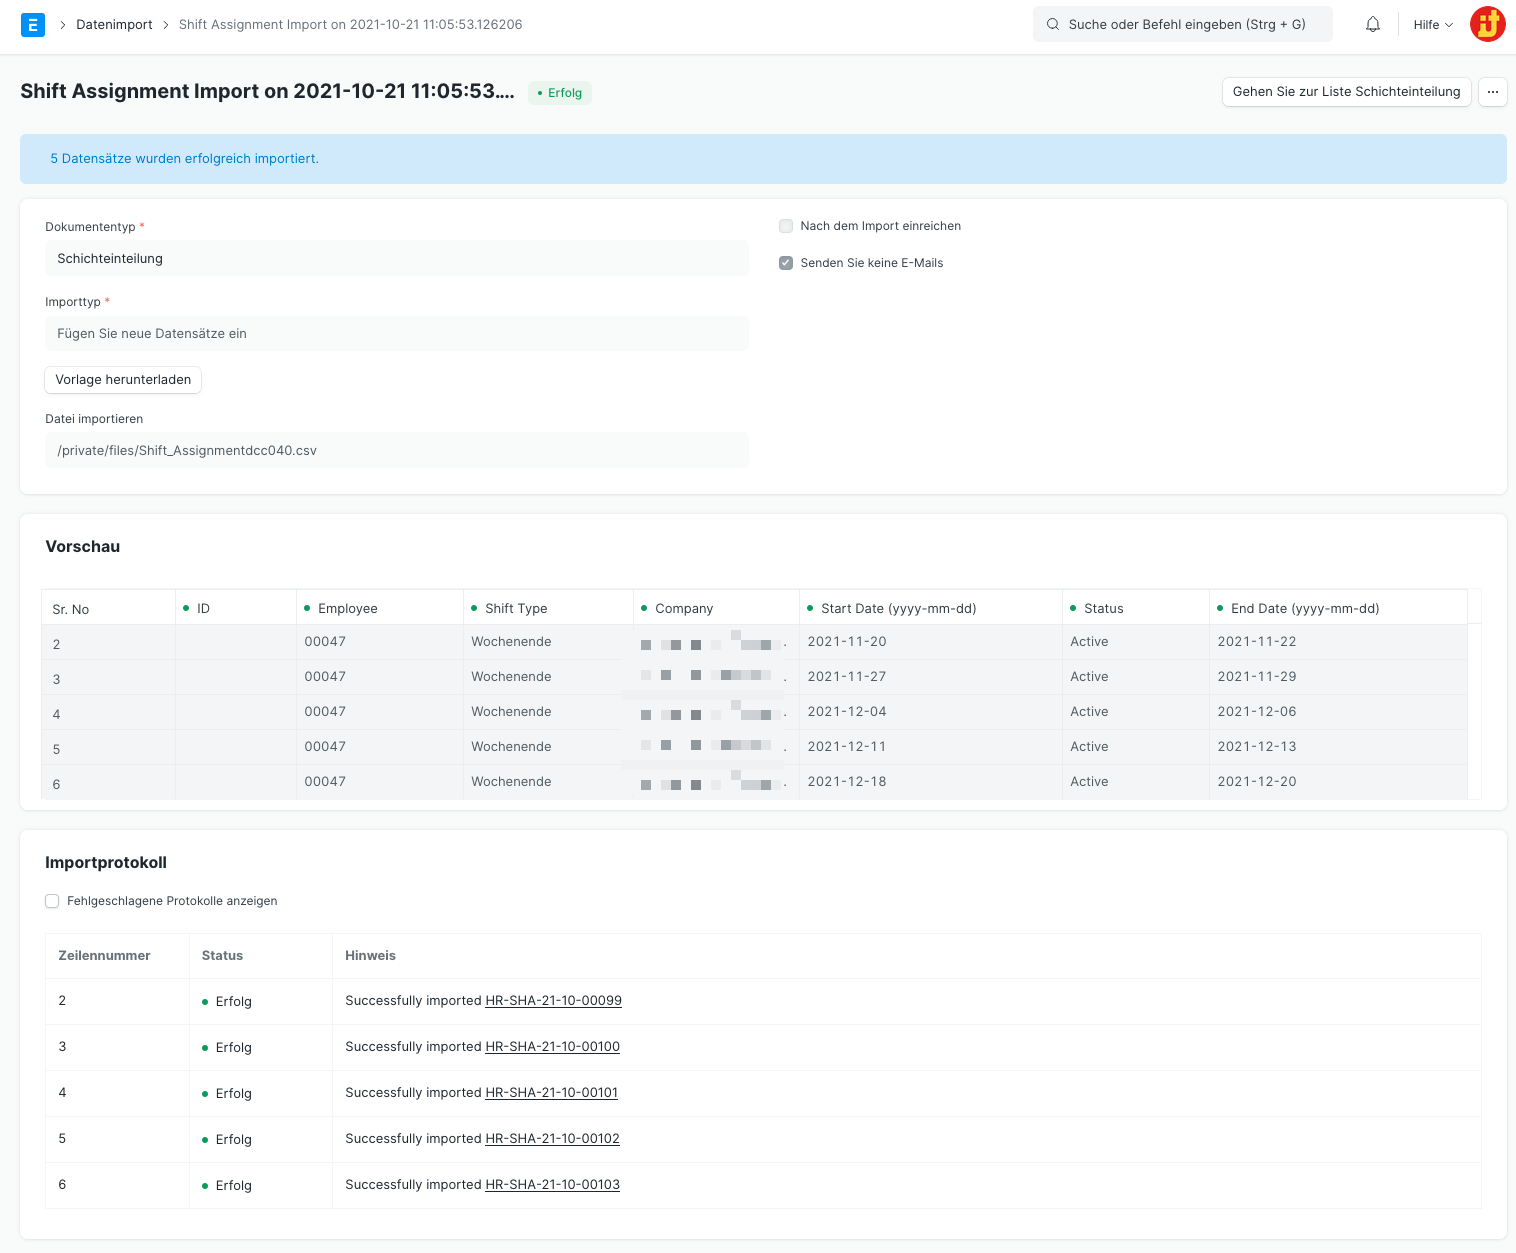Image resolution: width=1516 pixels, height=1253 pixels.
Task: Click start date cell 2021-12-18
Action: point(931,782)
